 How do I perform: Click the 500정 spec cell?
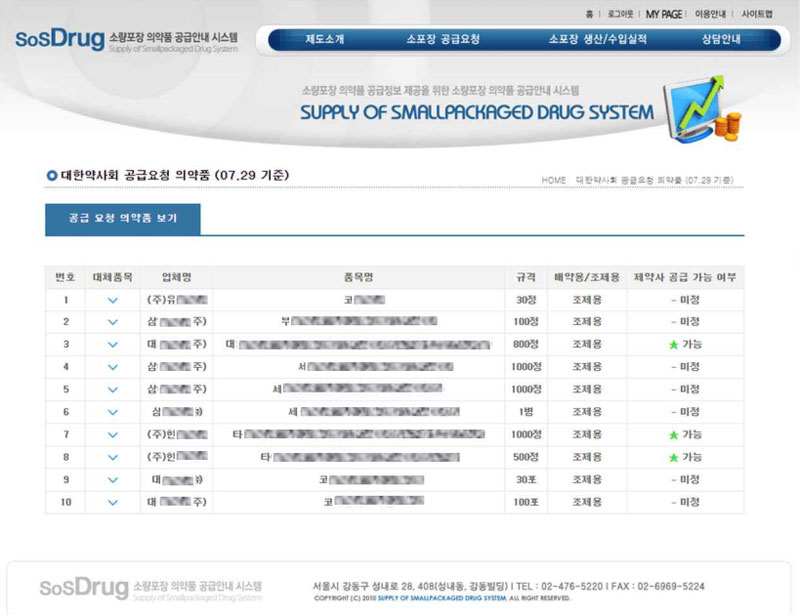[x=526, y=457]
